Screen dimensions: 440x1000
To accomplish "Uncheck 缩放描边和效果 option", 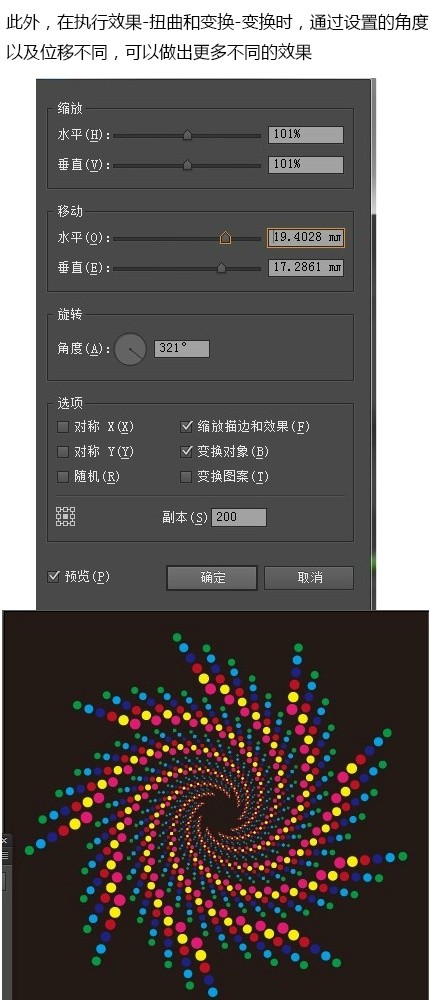I will click(186, 427).
